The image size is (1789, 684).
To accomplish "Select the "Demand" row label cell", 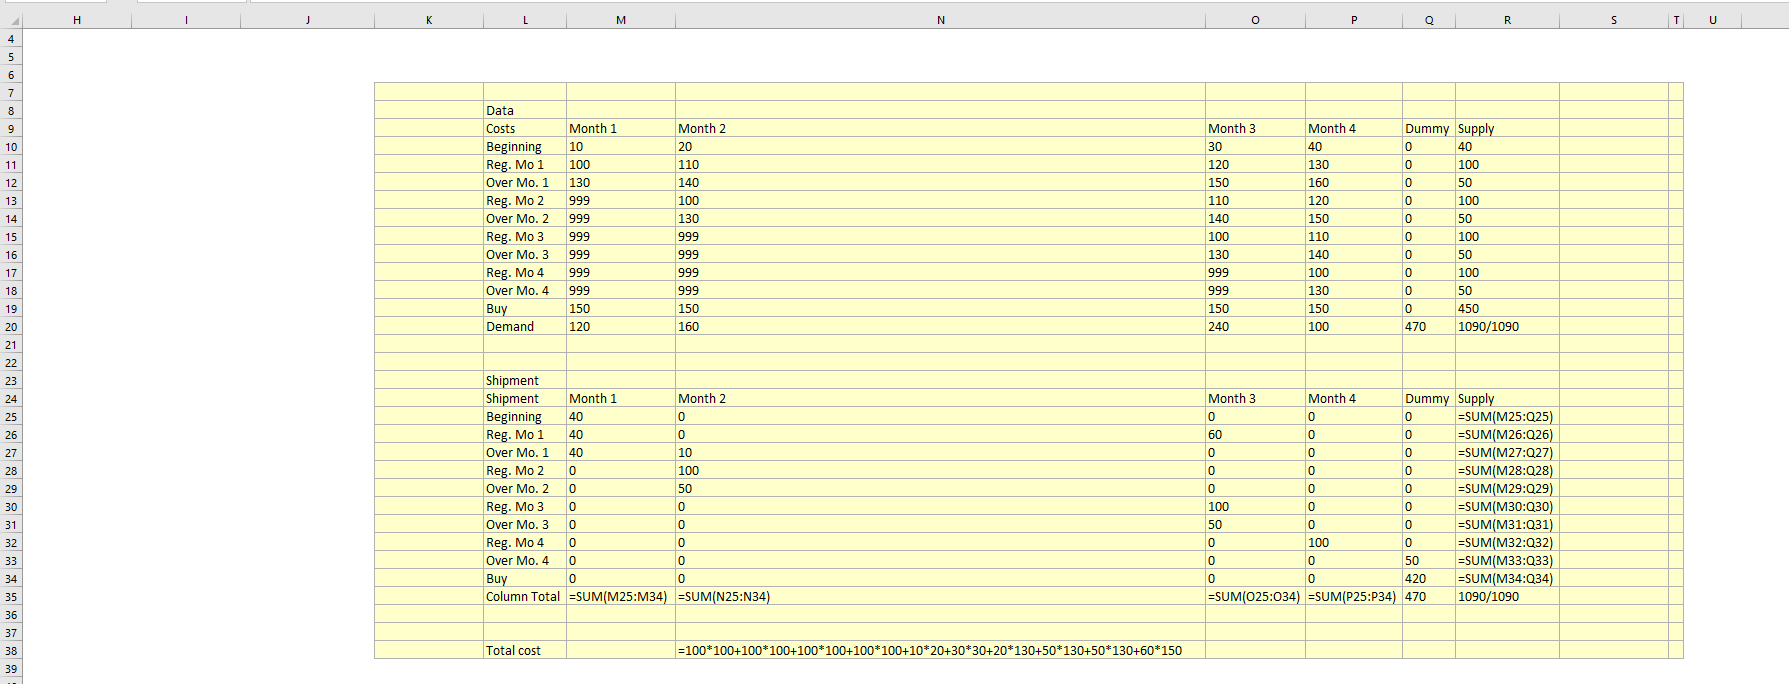I will coord(524,327).
